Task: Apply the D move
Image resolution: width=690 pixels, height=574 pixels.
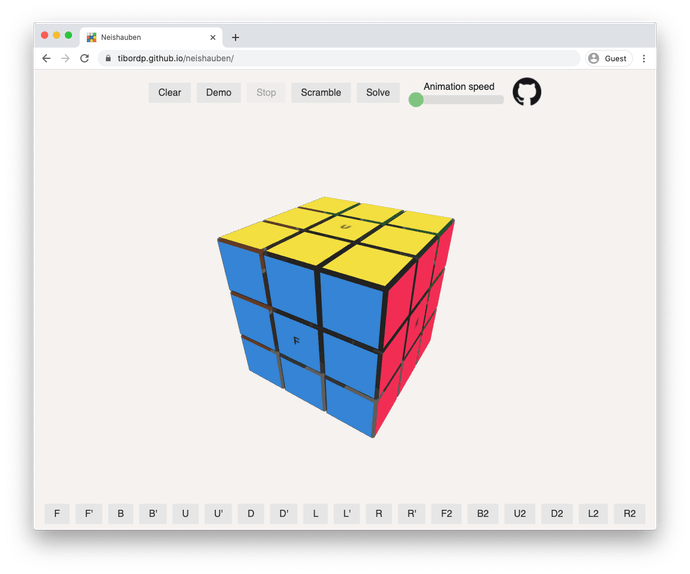Action: pos(251,514)
